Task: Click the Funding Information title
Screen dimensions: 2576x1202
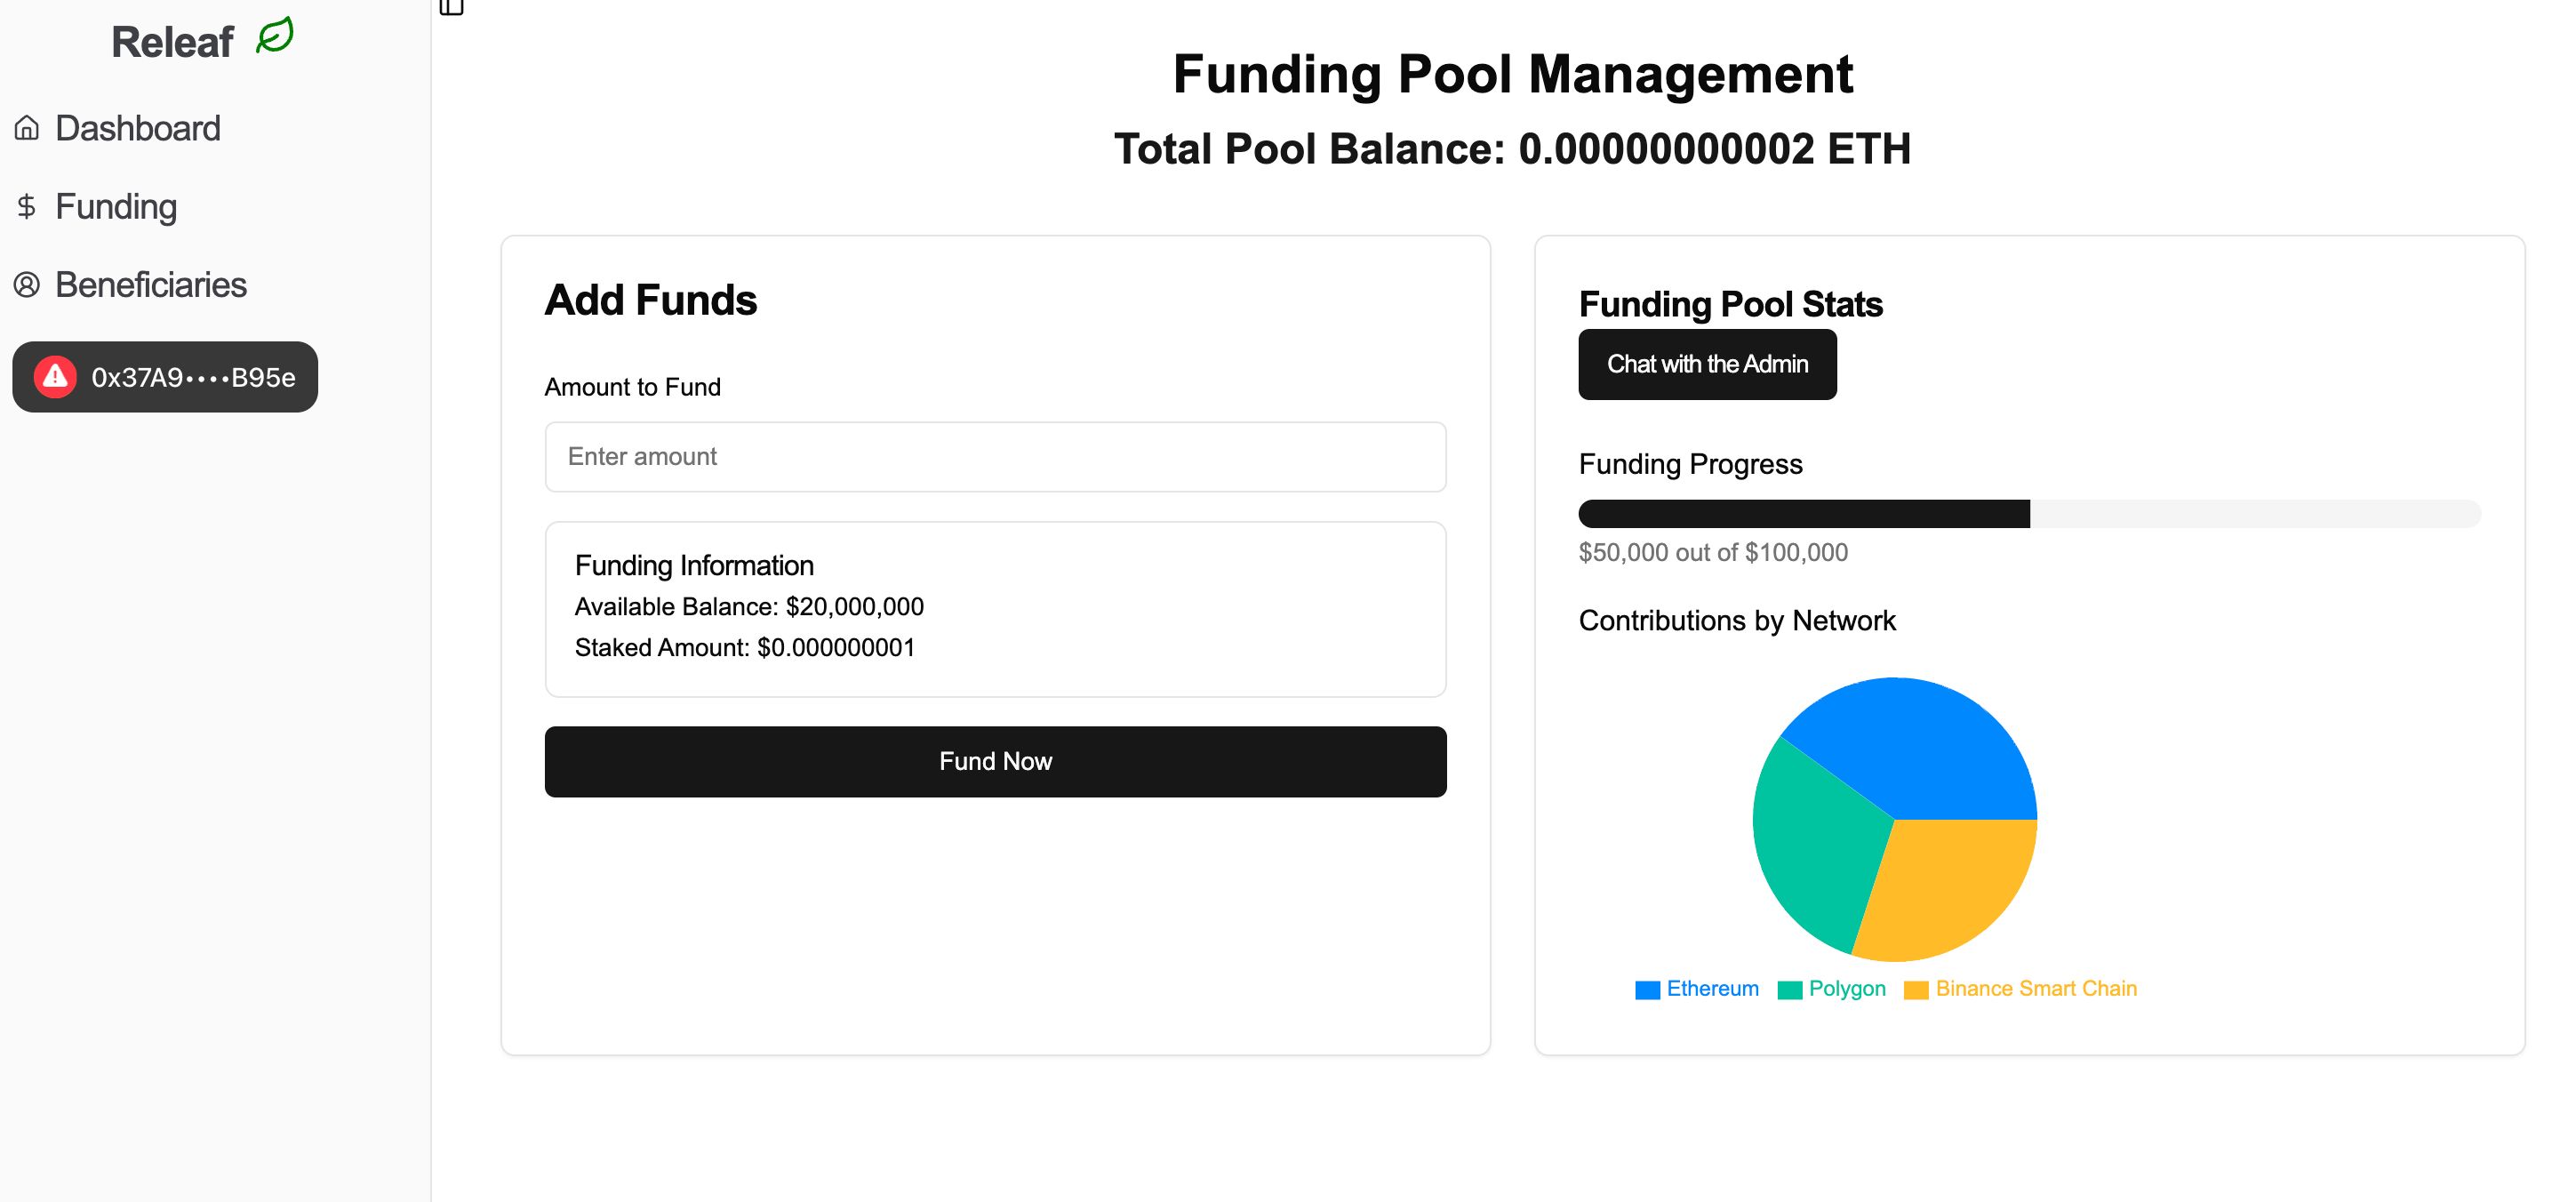Action: coord(694,566)
